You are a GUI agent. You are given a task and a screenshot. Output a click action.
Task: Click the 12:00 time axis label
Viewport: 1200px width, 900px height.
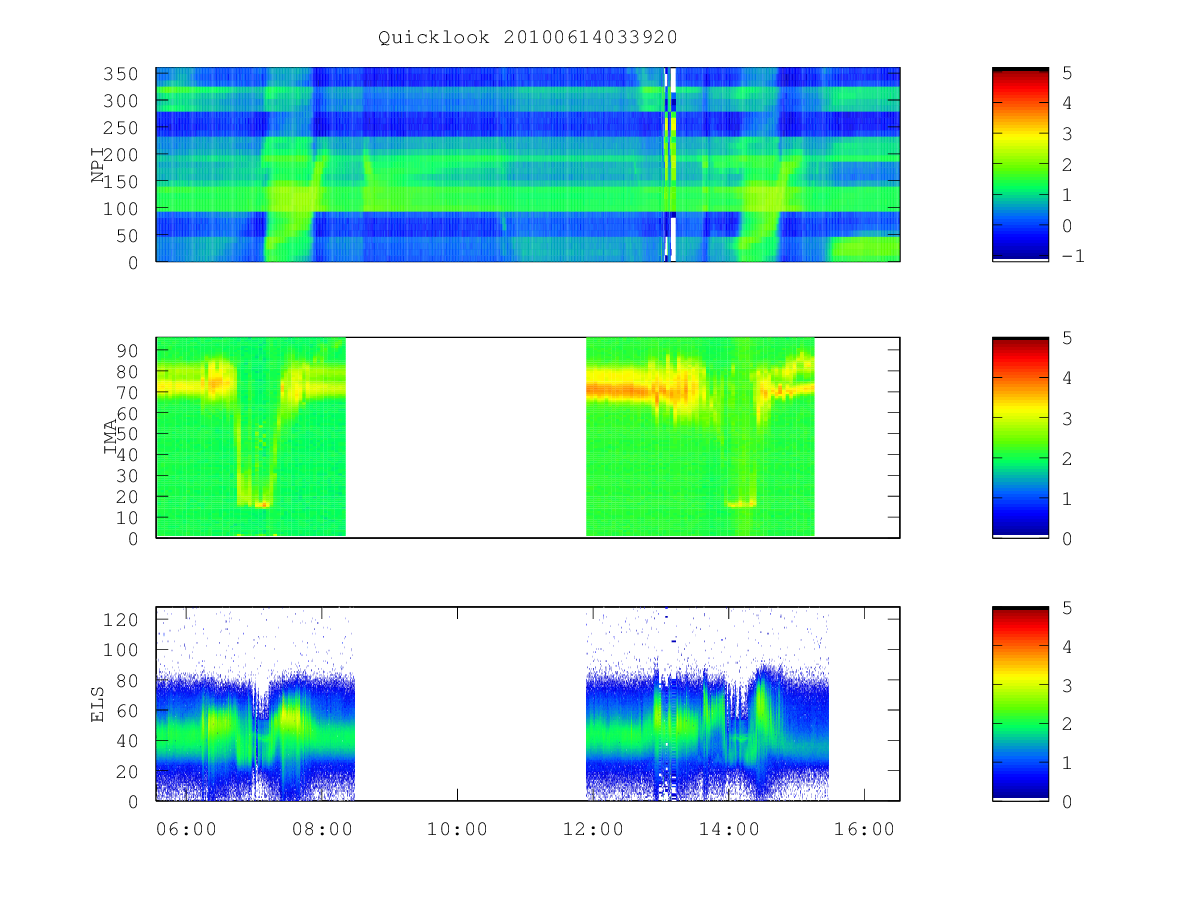pos(593,829)
